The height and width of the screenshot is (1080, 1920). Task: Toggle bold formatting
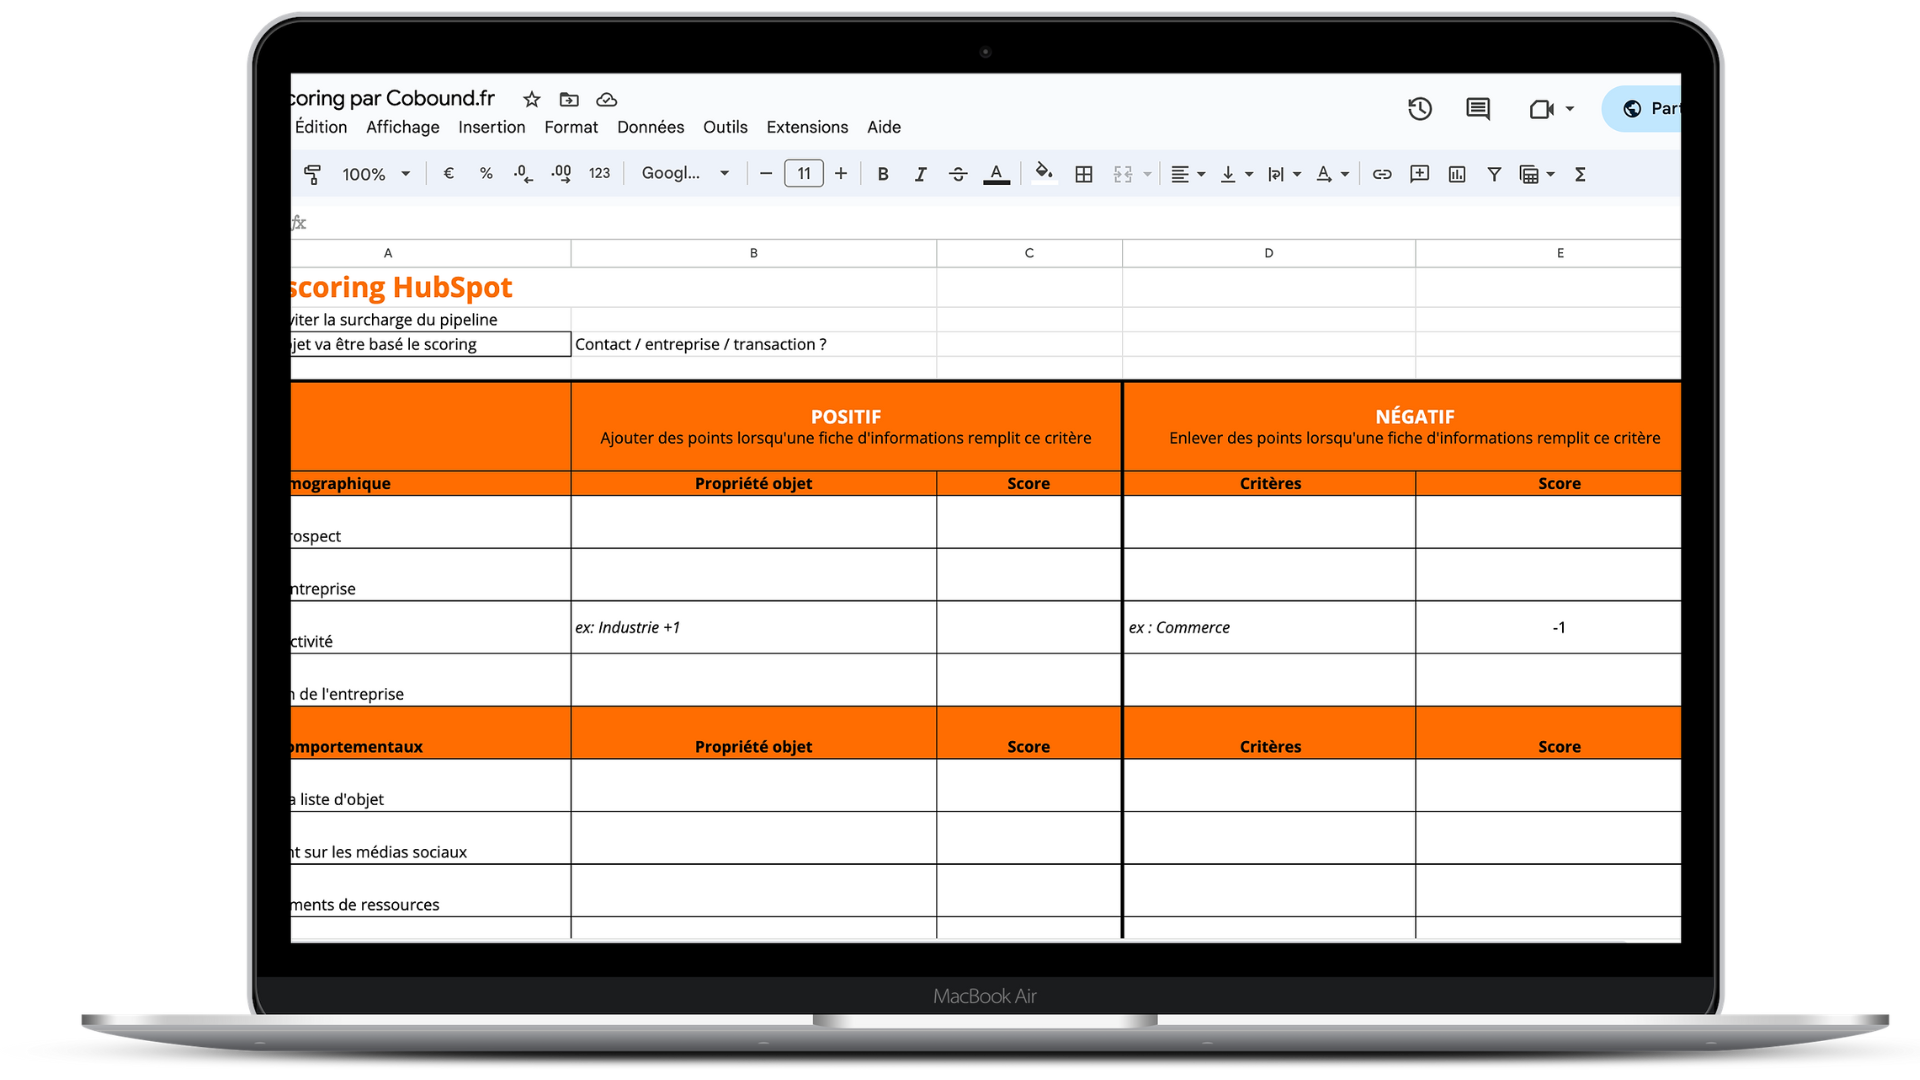pyautogui.click(x=882, y=174)
